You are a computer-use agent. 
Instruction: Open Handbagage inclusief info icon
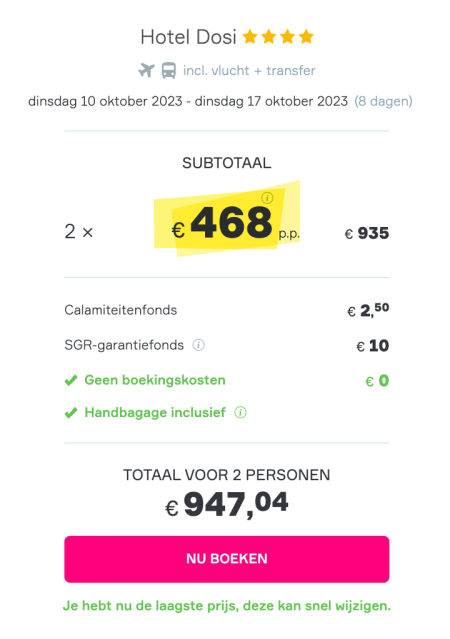pos(240,412)
